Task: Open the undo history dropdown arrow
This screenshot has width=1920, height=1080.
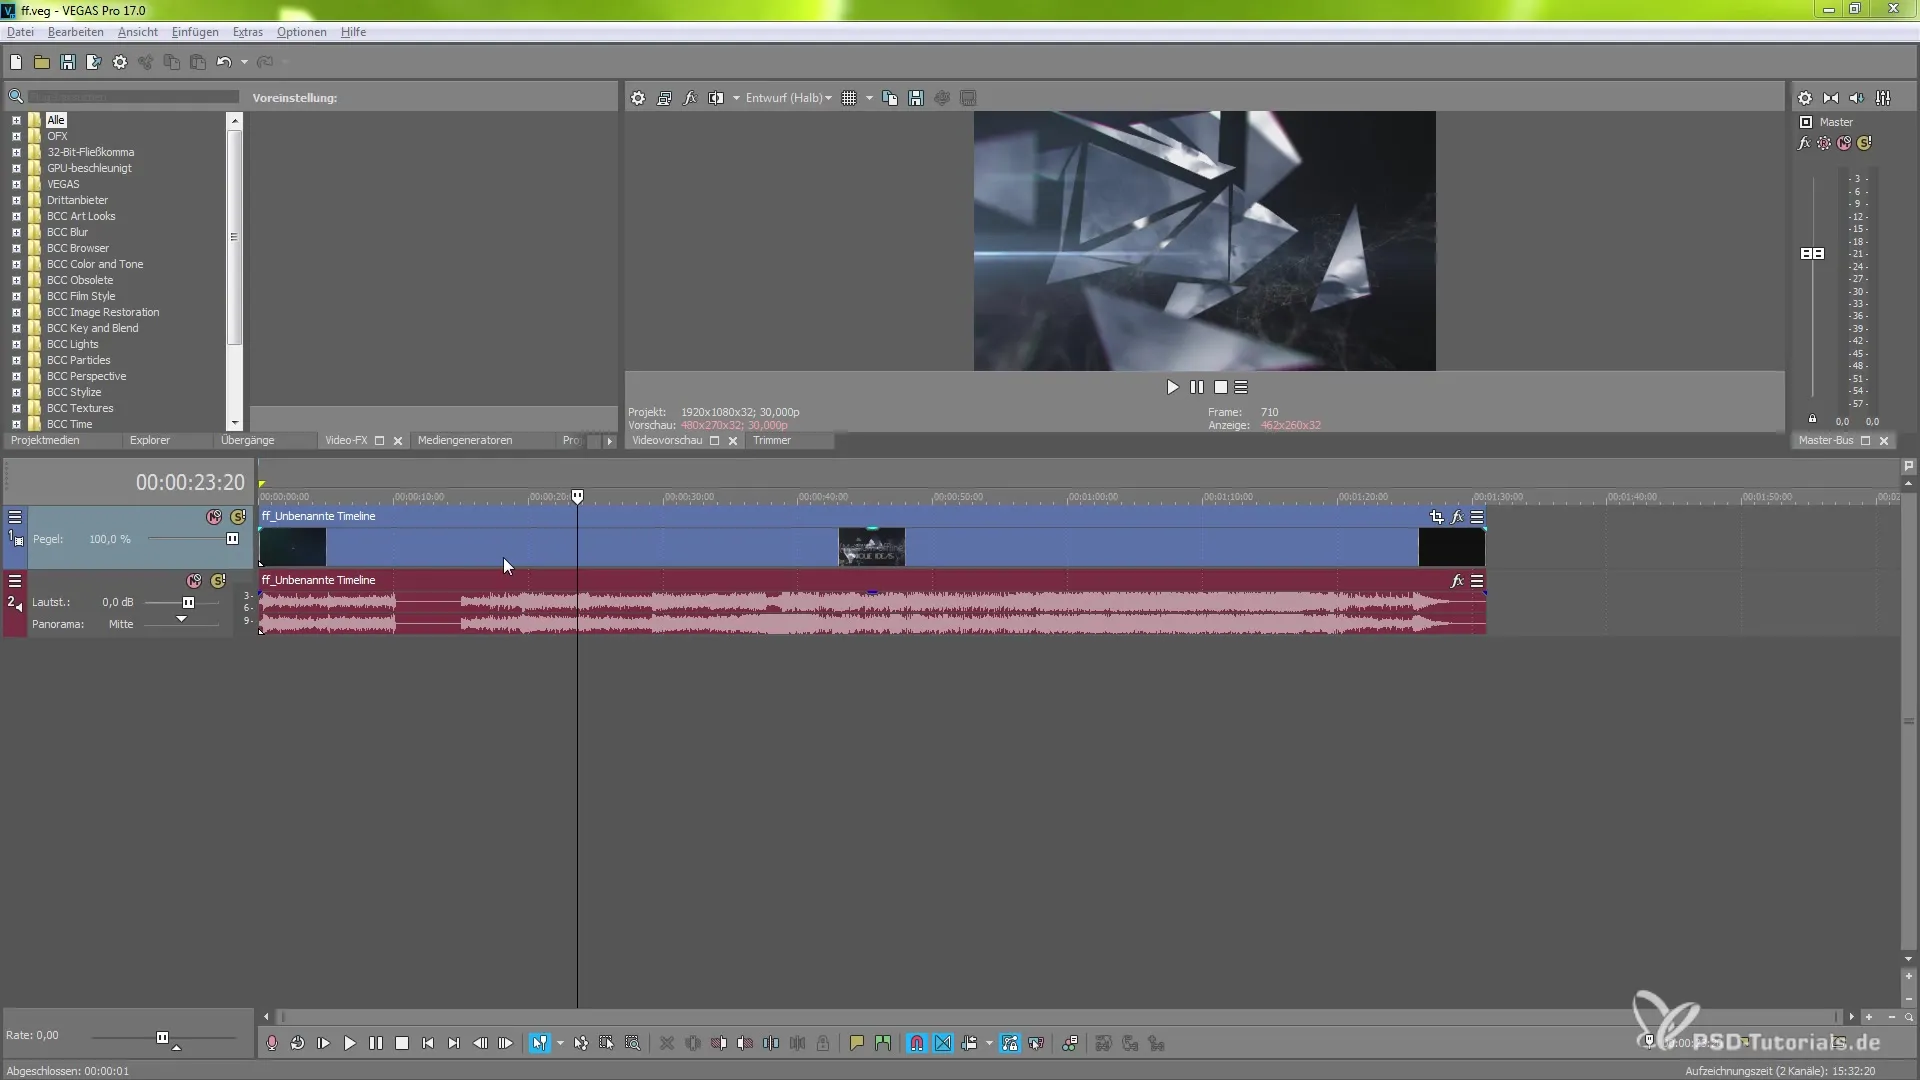Action: (244, 62)
